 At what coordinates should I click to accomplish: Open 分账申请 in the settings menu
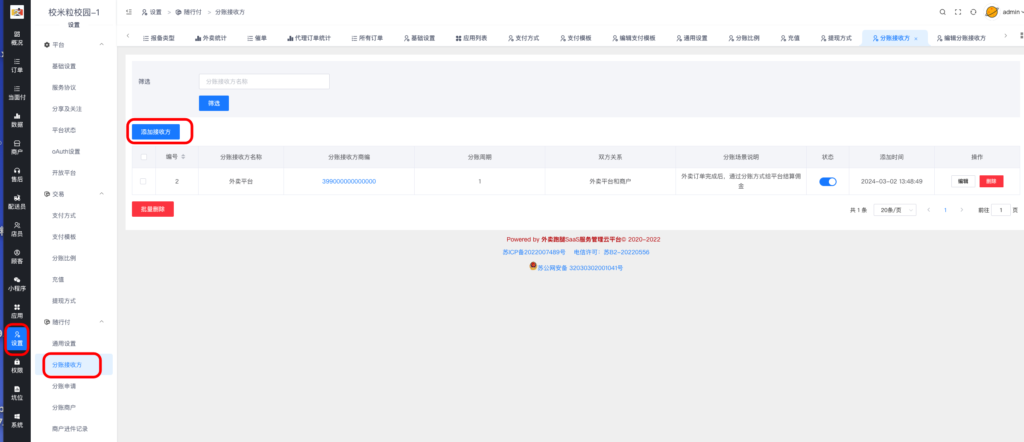64,386
